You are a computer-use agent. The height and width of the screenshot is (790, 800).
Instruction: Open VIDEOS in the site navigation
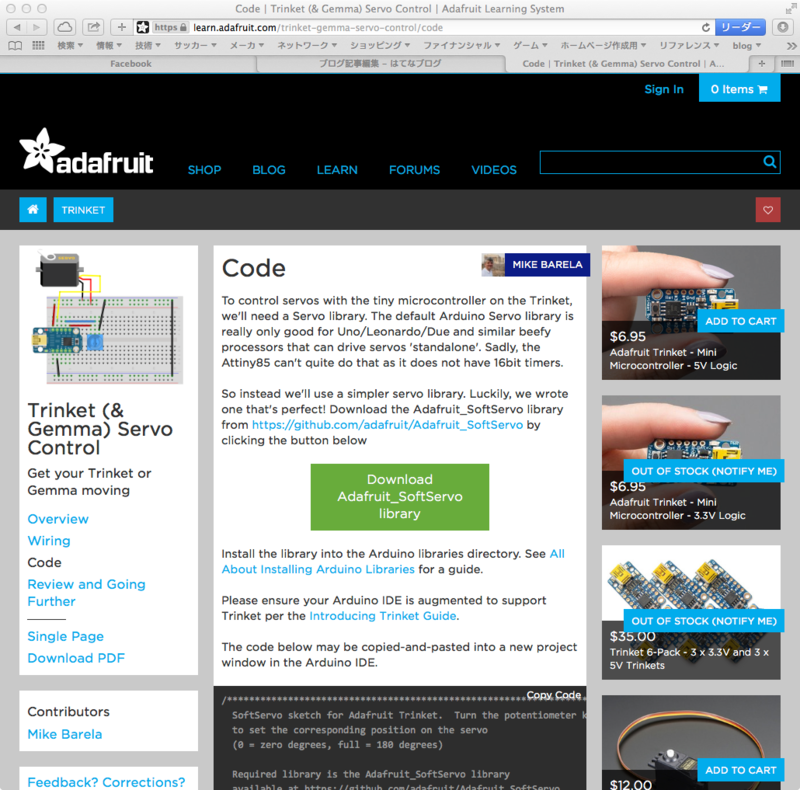[x=494, y=170]
